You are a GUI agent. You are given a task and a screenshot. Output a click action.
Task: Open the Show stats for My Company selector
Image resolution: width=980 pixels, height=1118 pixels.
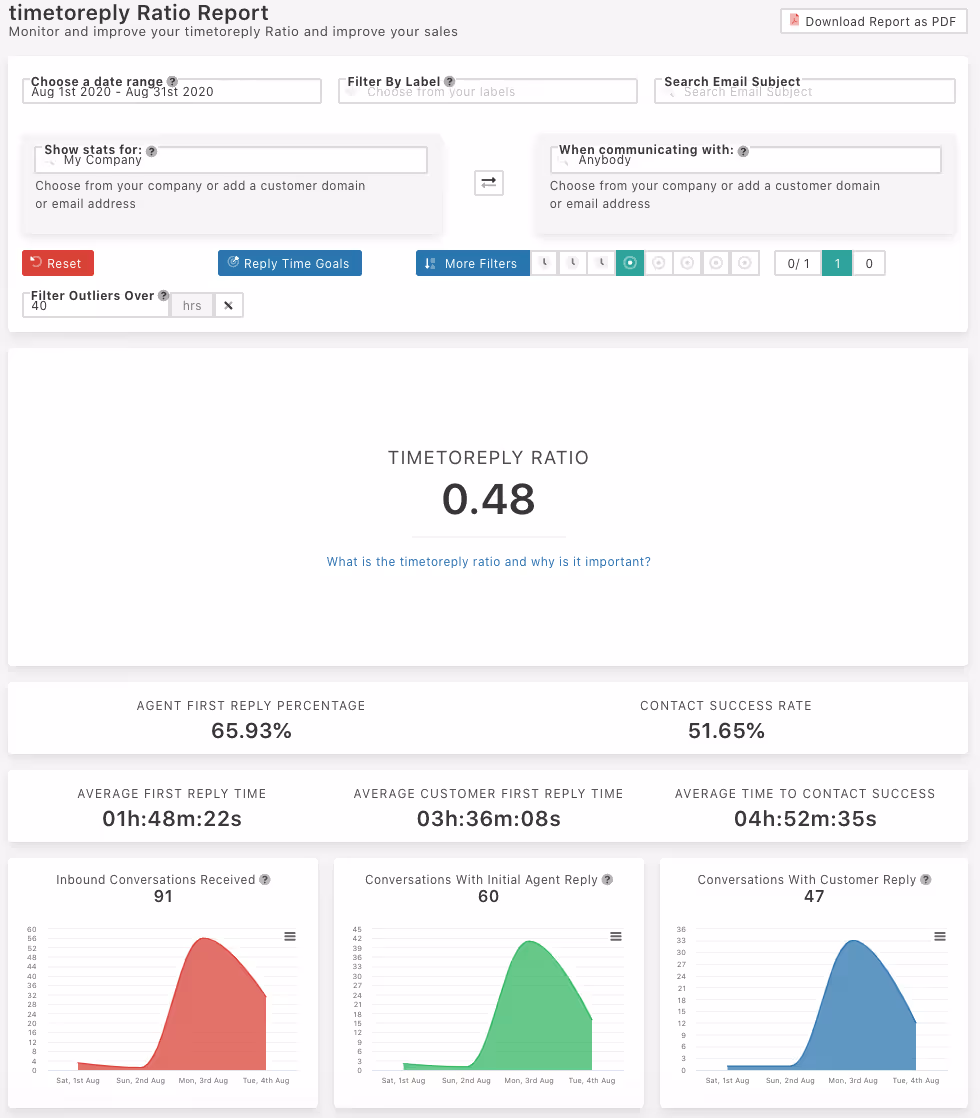tap(231, 160)
